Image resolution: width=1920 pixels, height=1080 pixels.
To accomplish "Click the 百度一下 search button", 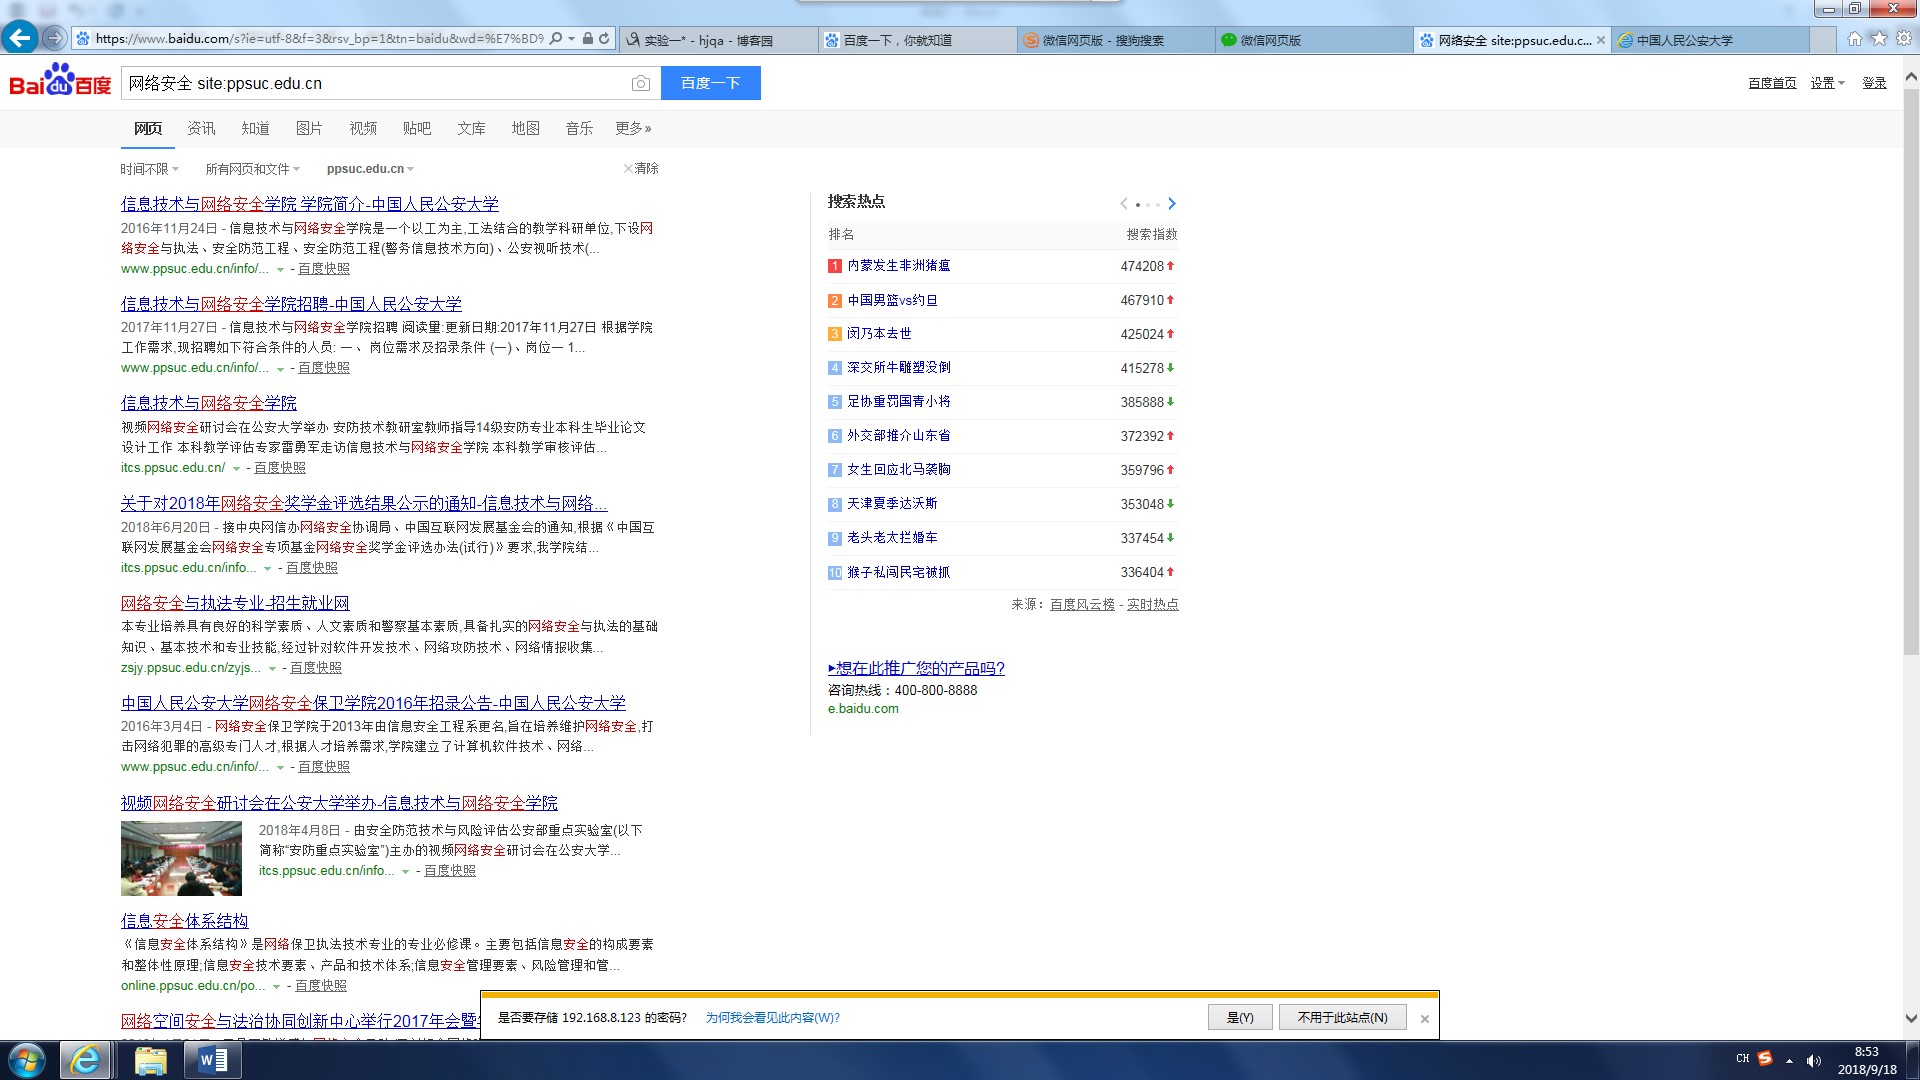I will 710,83.
